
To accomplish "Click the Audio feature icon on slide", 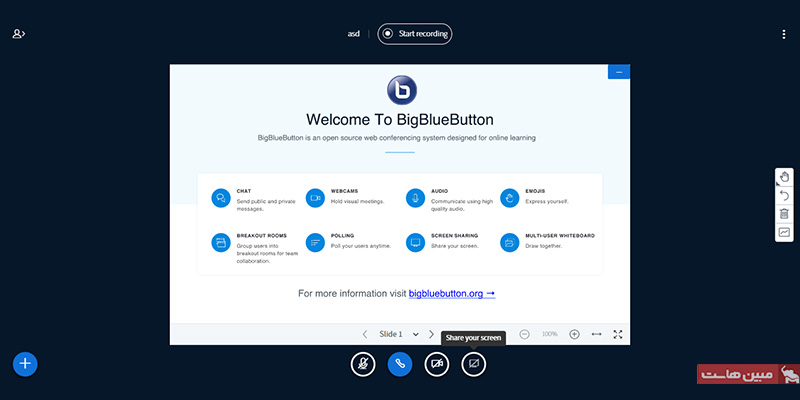I will pyautogui.click(x=415, y=198).
